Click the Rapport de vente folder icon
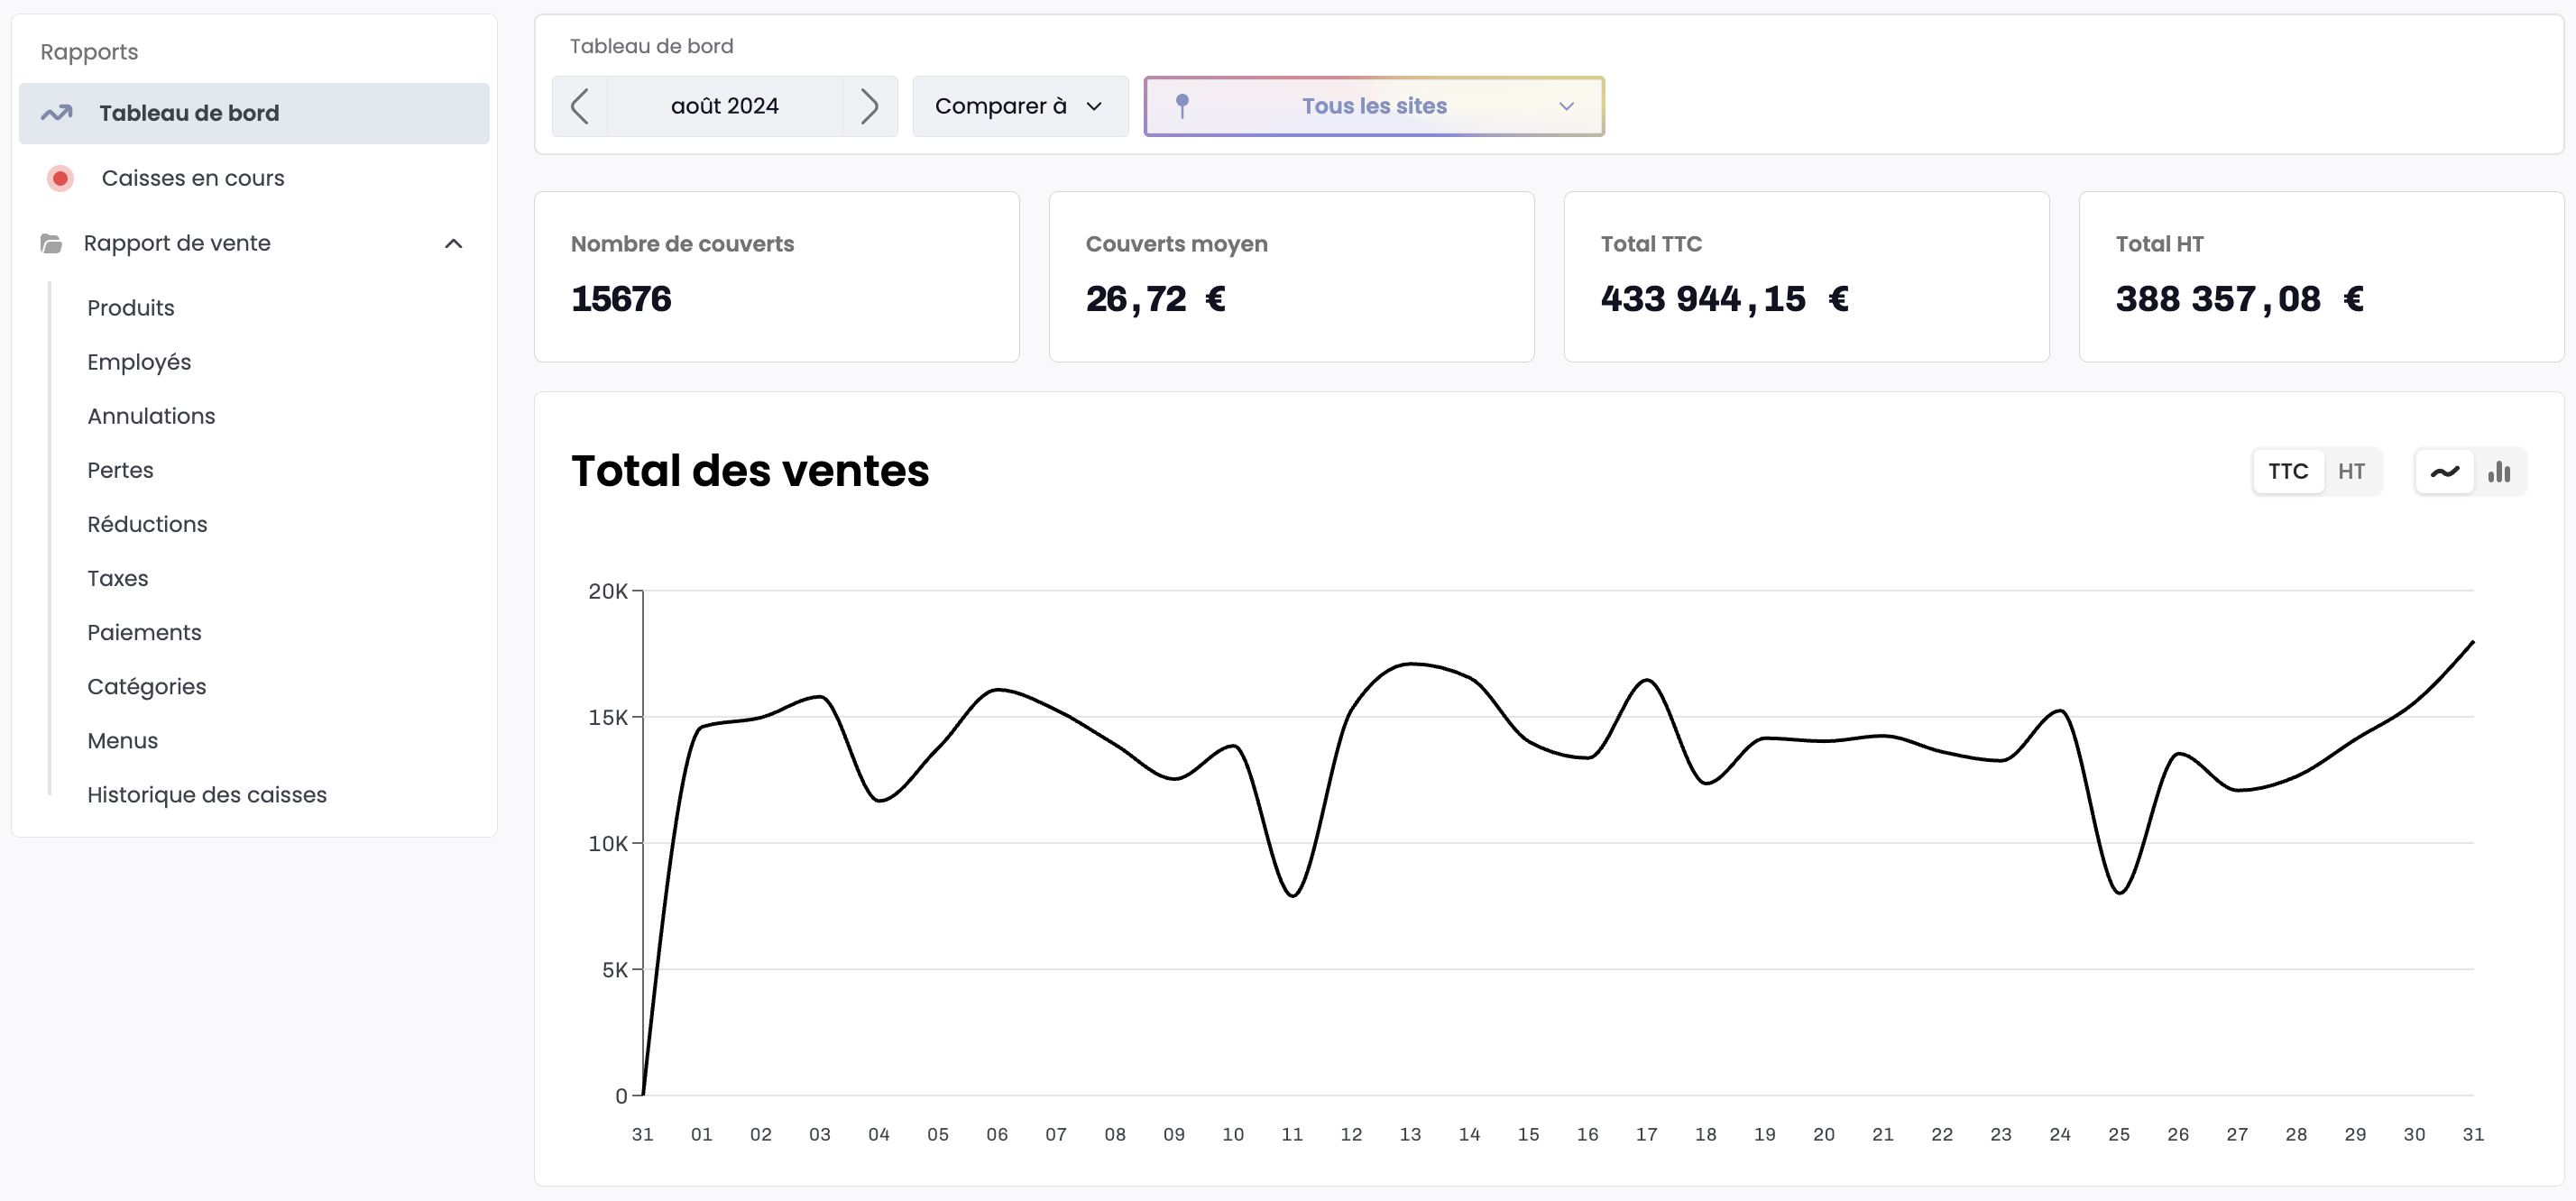The image size is (2576, 1201). (x=51, y=243)
